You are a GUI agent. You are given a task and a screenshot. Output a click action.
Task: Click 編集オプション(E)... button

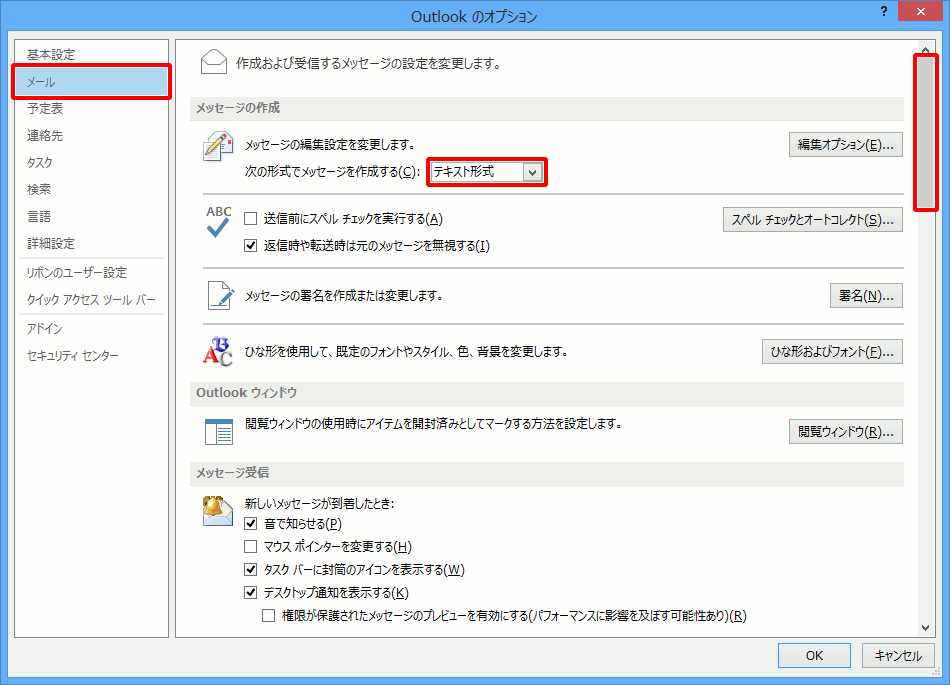[x=845, y=145]
